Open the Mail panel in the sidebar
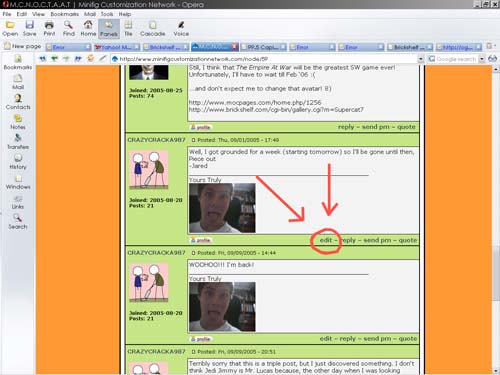 click(x=18, y=82)
